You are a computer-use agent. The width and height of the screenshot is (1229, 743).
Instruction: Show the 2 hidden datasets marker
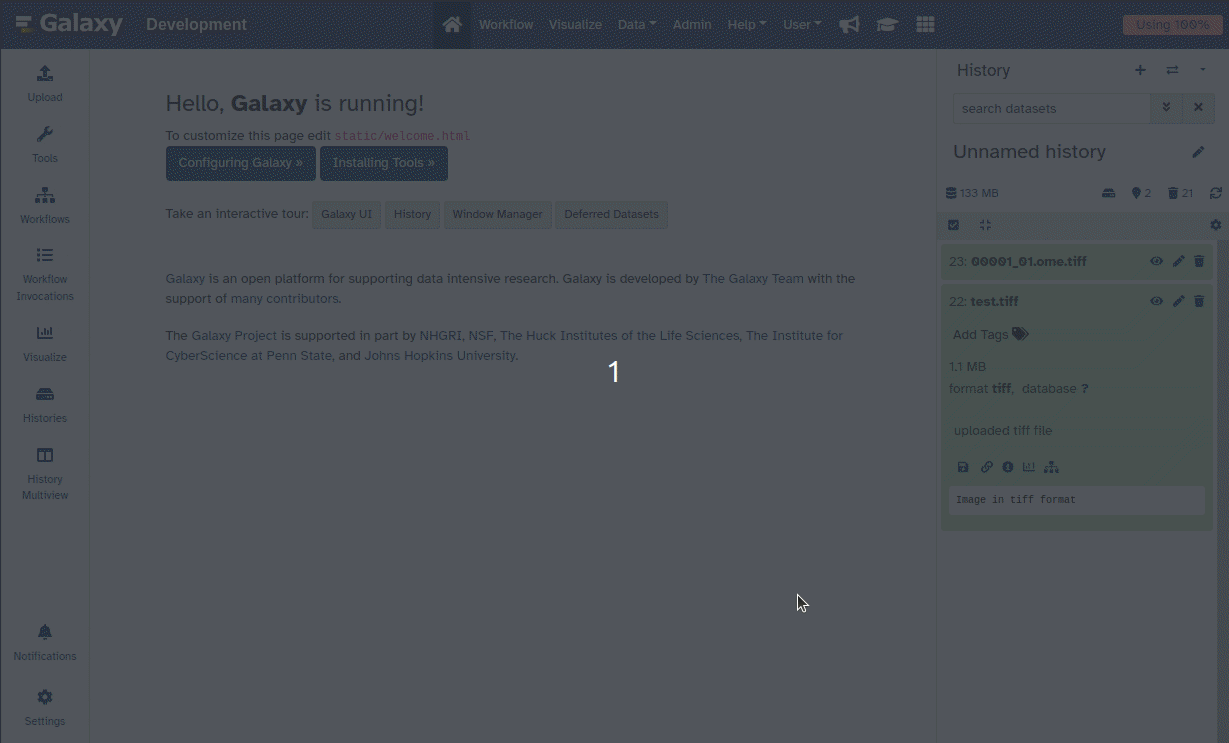coord(1141,193)
